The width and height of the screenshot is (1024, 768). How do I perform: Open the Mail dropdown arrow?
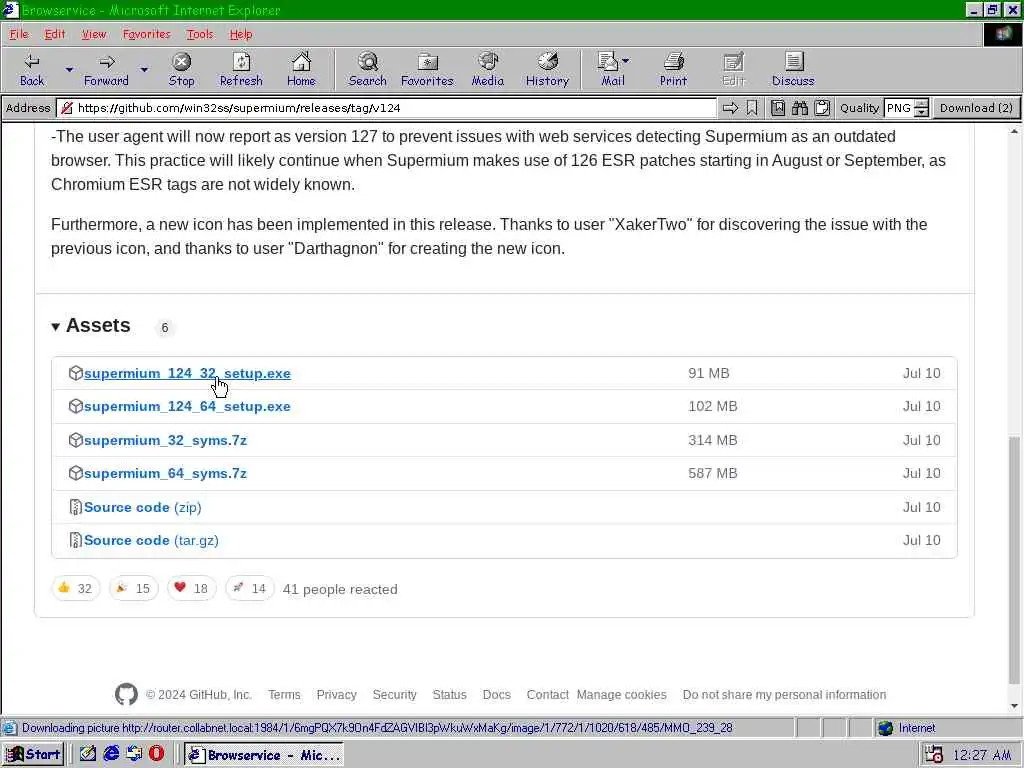626,61
